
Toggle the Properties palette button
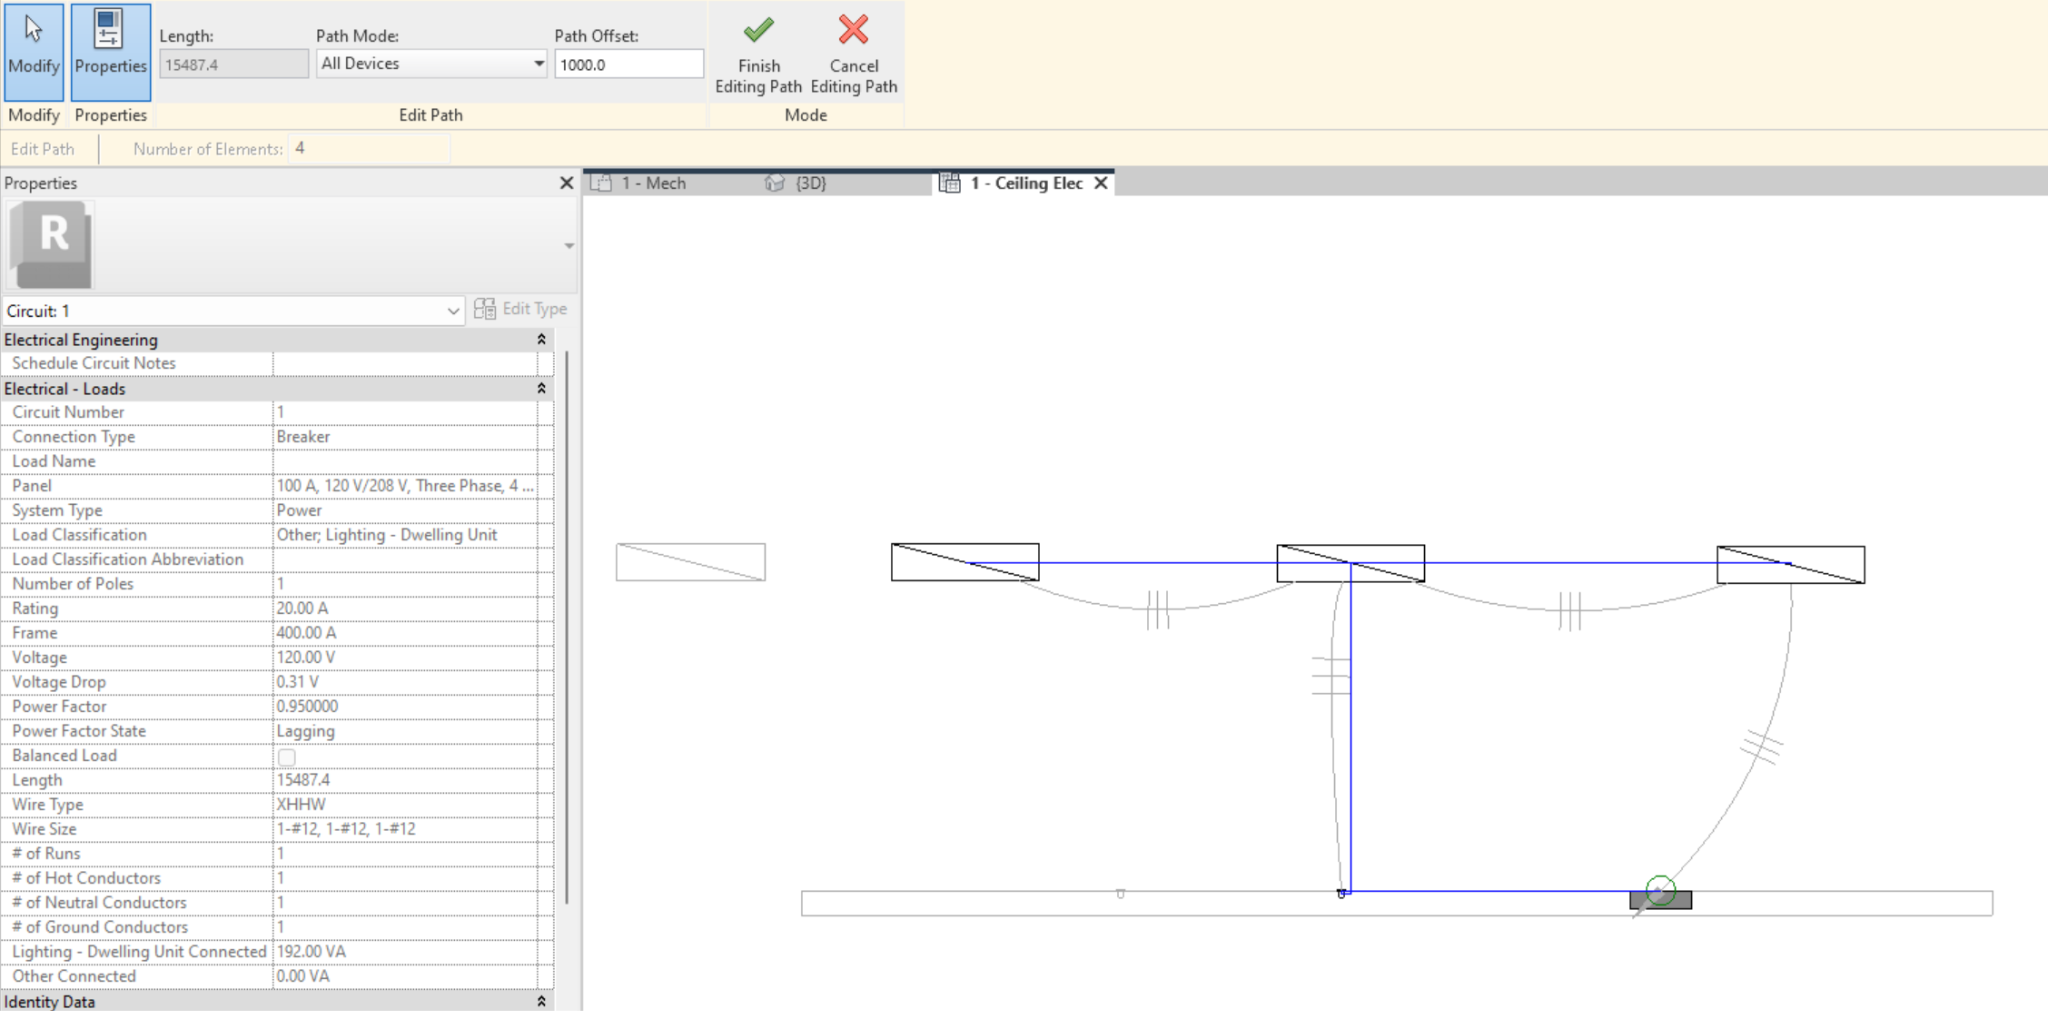[110, 52]
